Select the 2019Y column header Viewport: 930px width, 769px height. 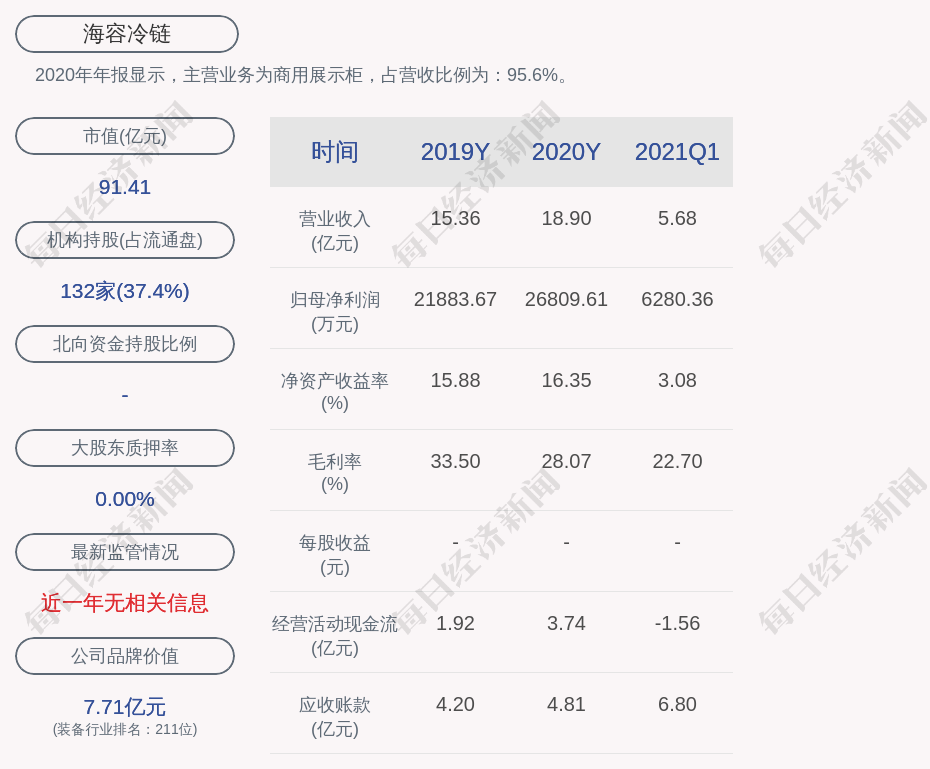455,152
